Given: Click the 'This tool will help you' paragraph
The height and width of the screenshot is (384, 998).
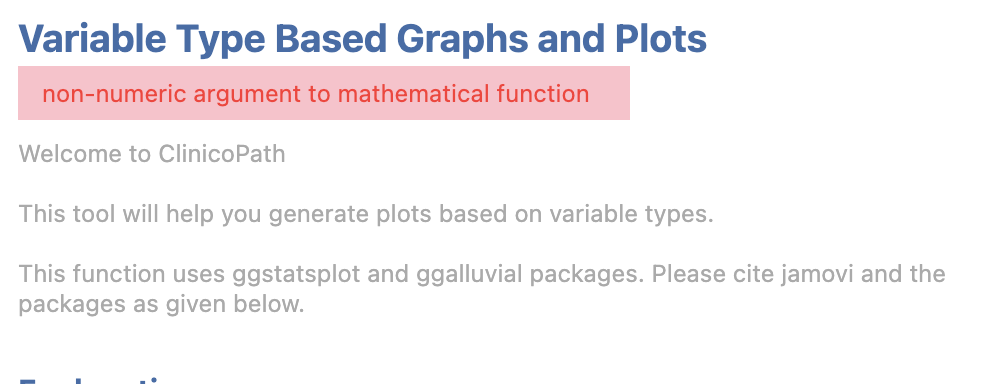Looking at the screenshot, I should pos(366,214).
